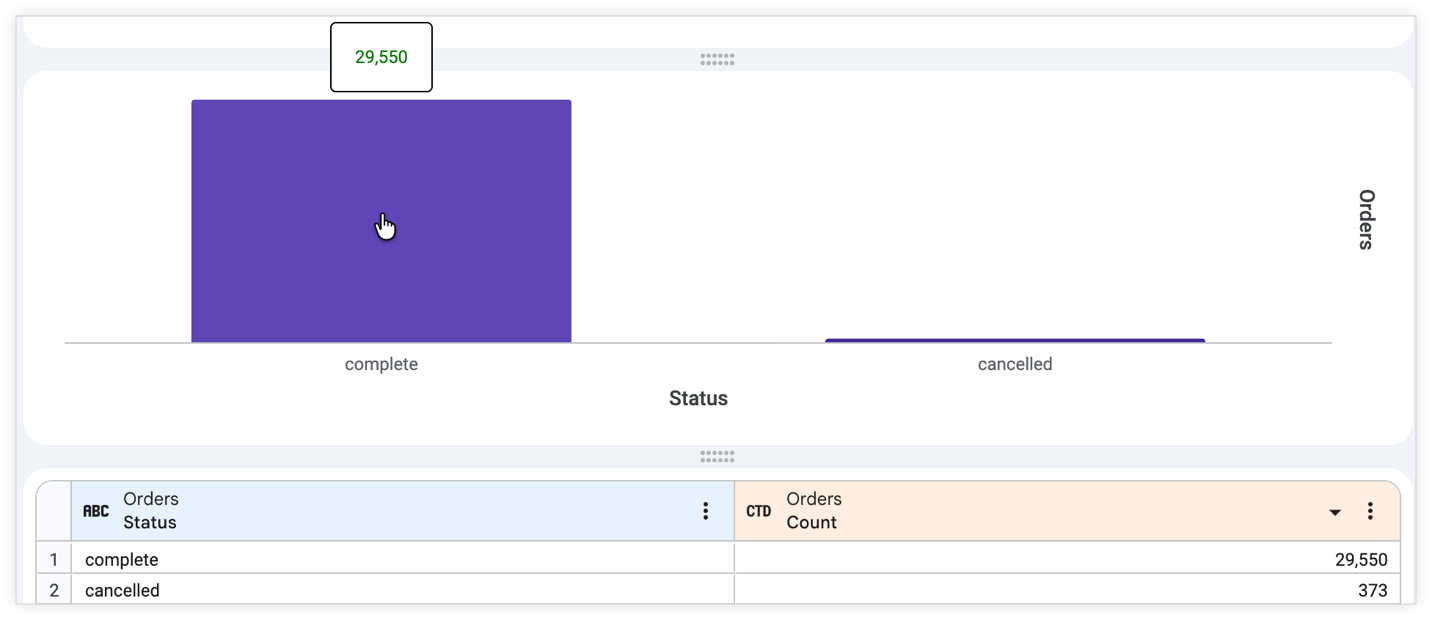Click the cancelled axis label
Screen dimensions: 1432x620
(x=1015, y=364)
